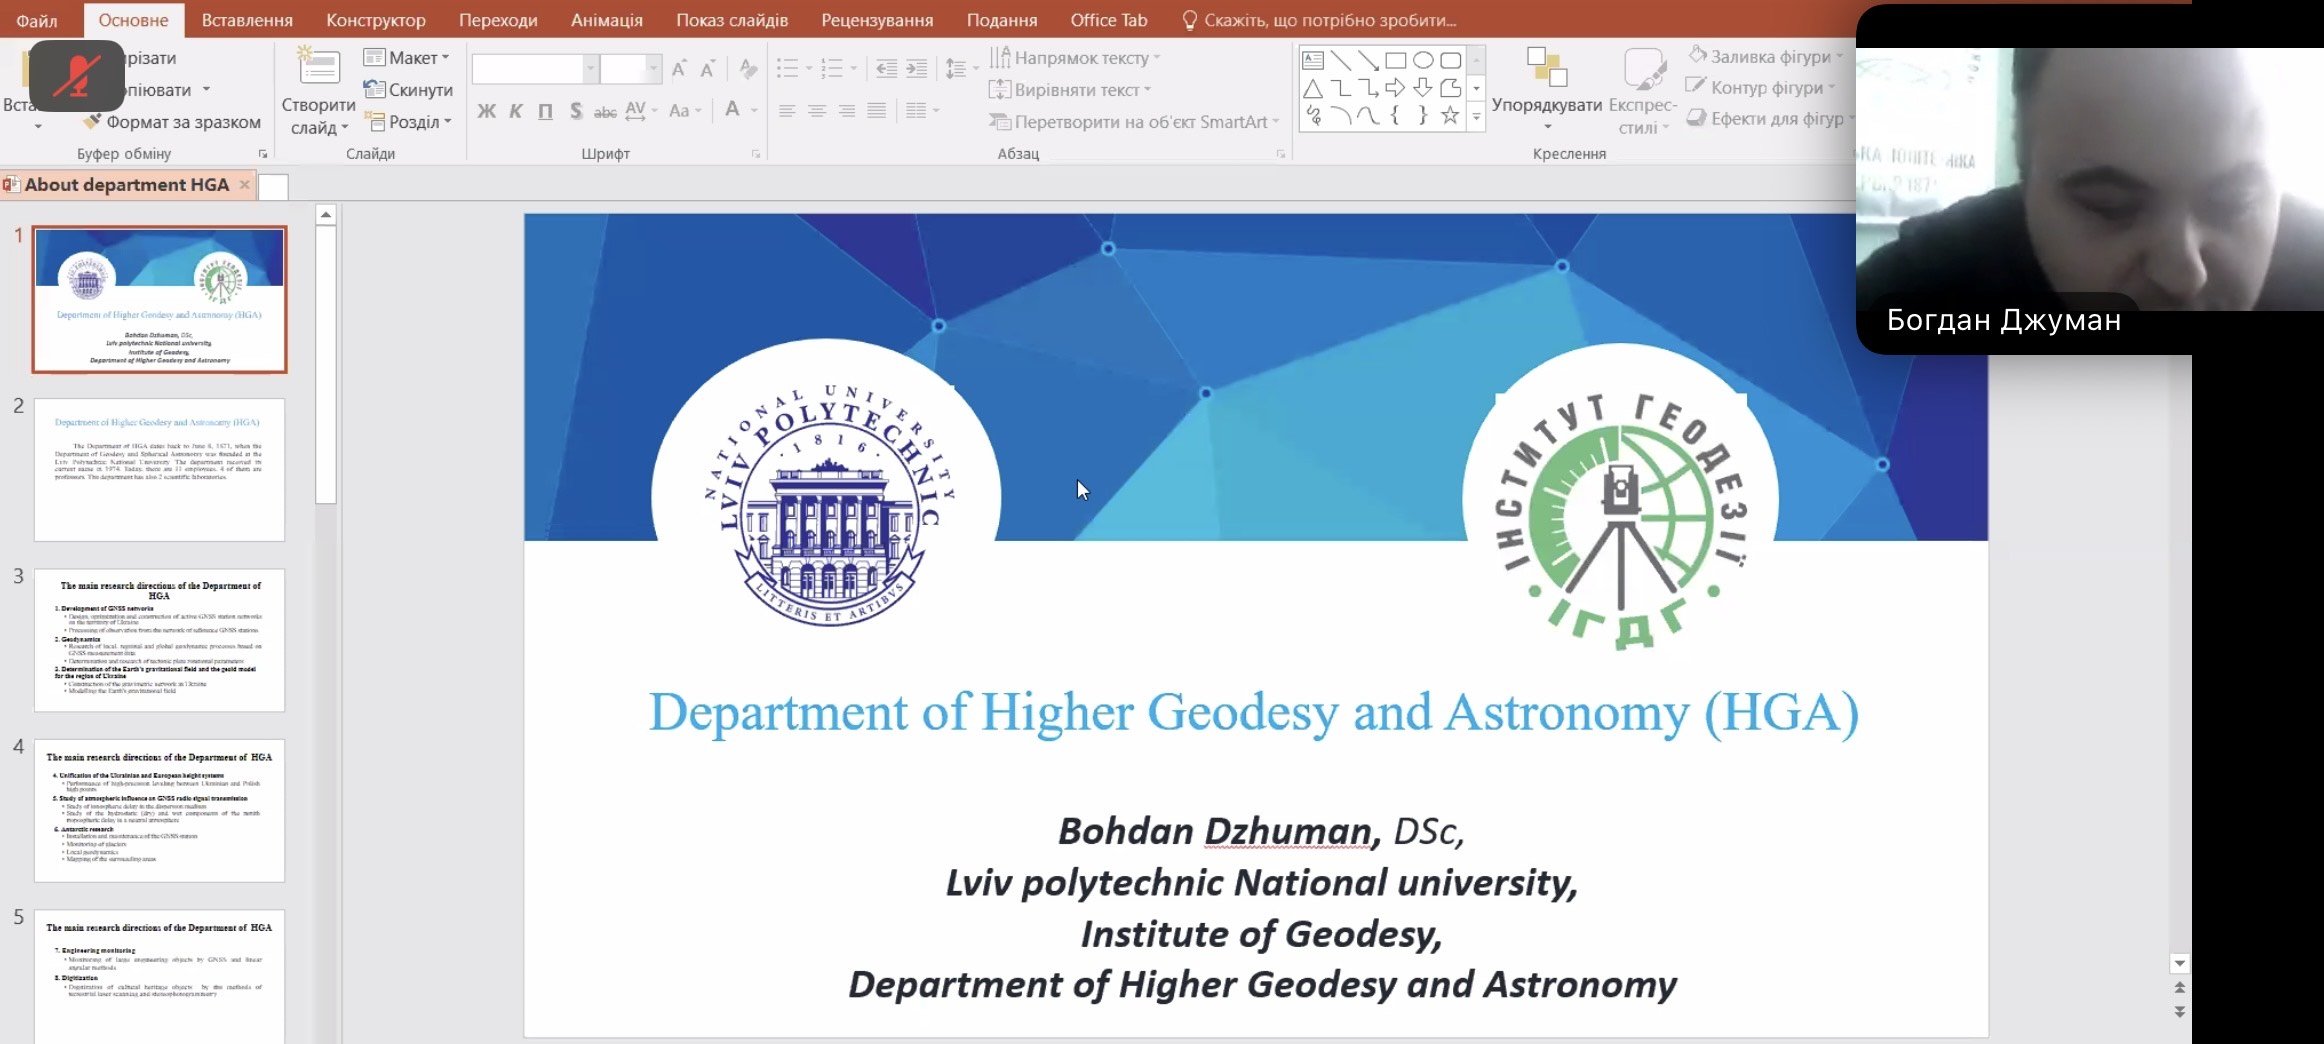Expand the Section (Розділ) dropdown
The width and height of the screenshot is (2324, 1044).
click(x=409, y=122)
